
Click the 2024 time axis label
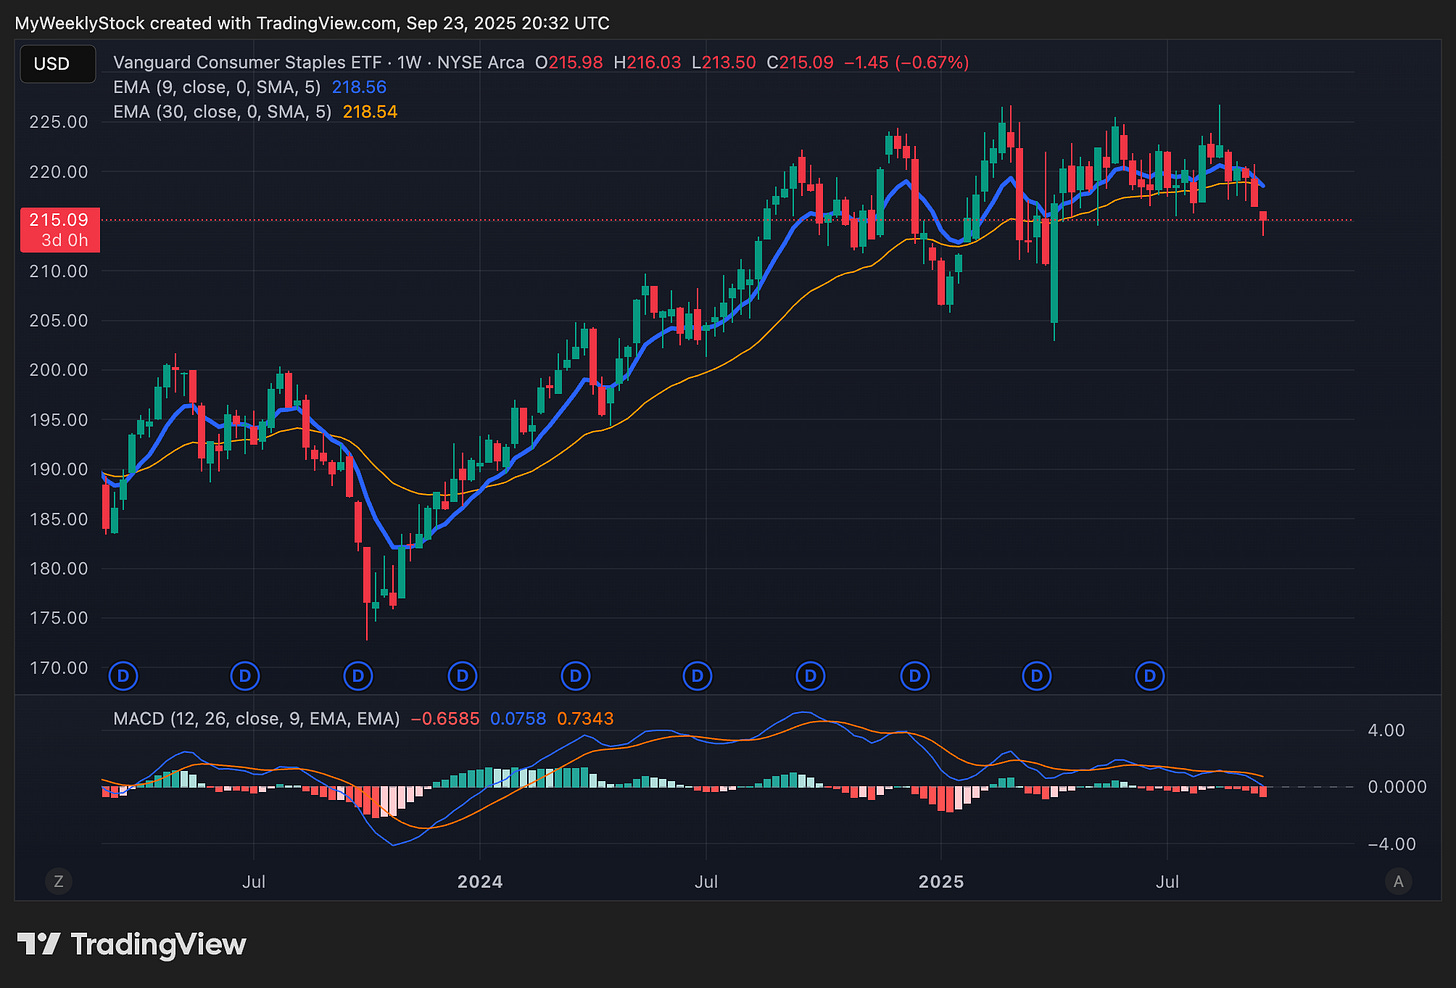pyautogui.click(x=480, y=882)
